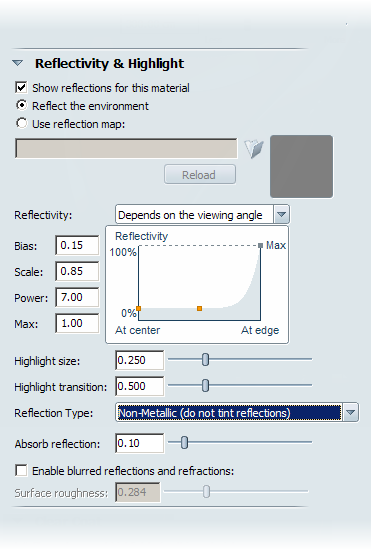Click the Reload button
The image size is (371, 550).
point(200,174)
